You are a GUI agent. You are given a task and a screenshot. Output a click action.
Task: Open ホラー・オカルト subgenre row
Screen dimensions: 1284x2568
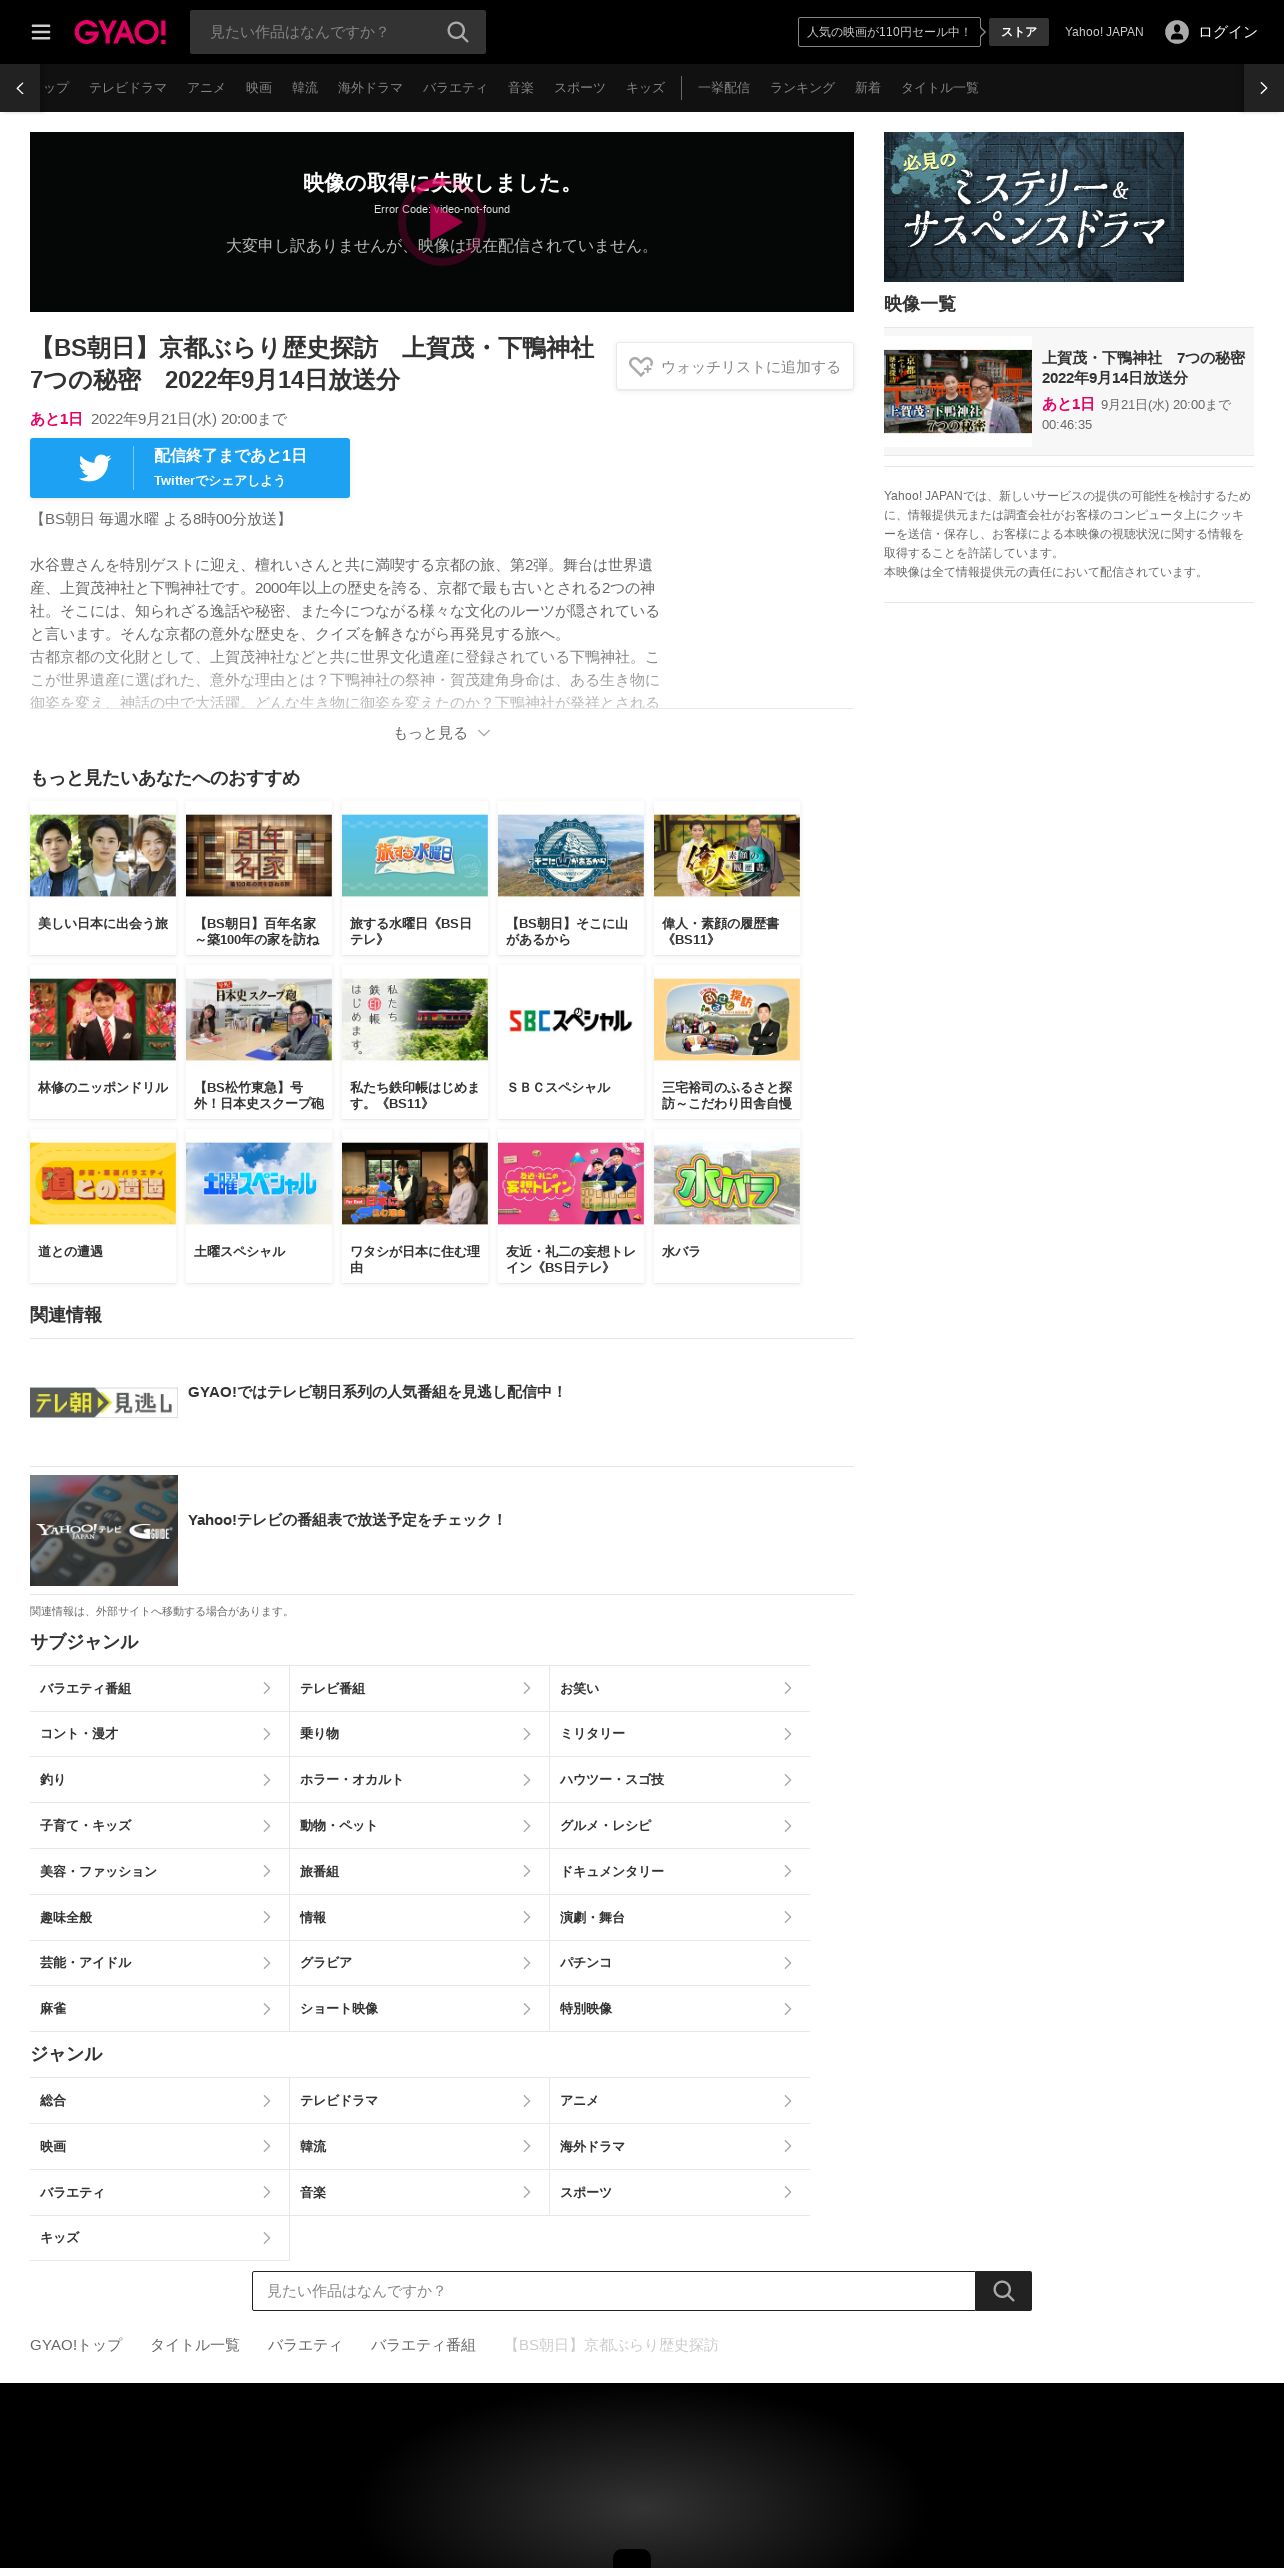click(x=419, y=1780)
